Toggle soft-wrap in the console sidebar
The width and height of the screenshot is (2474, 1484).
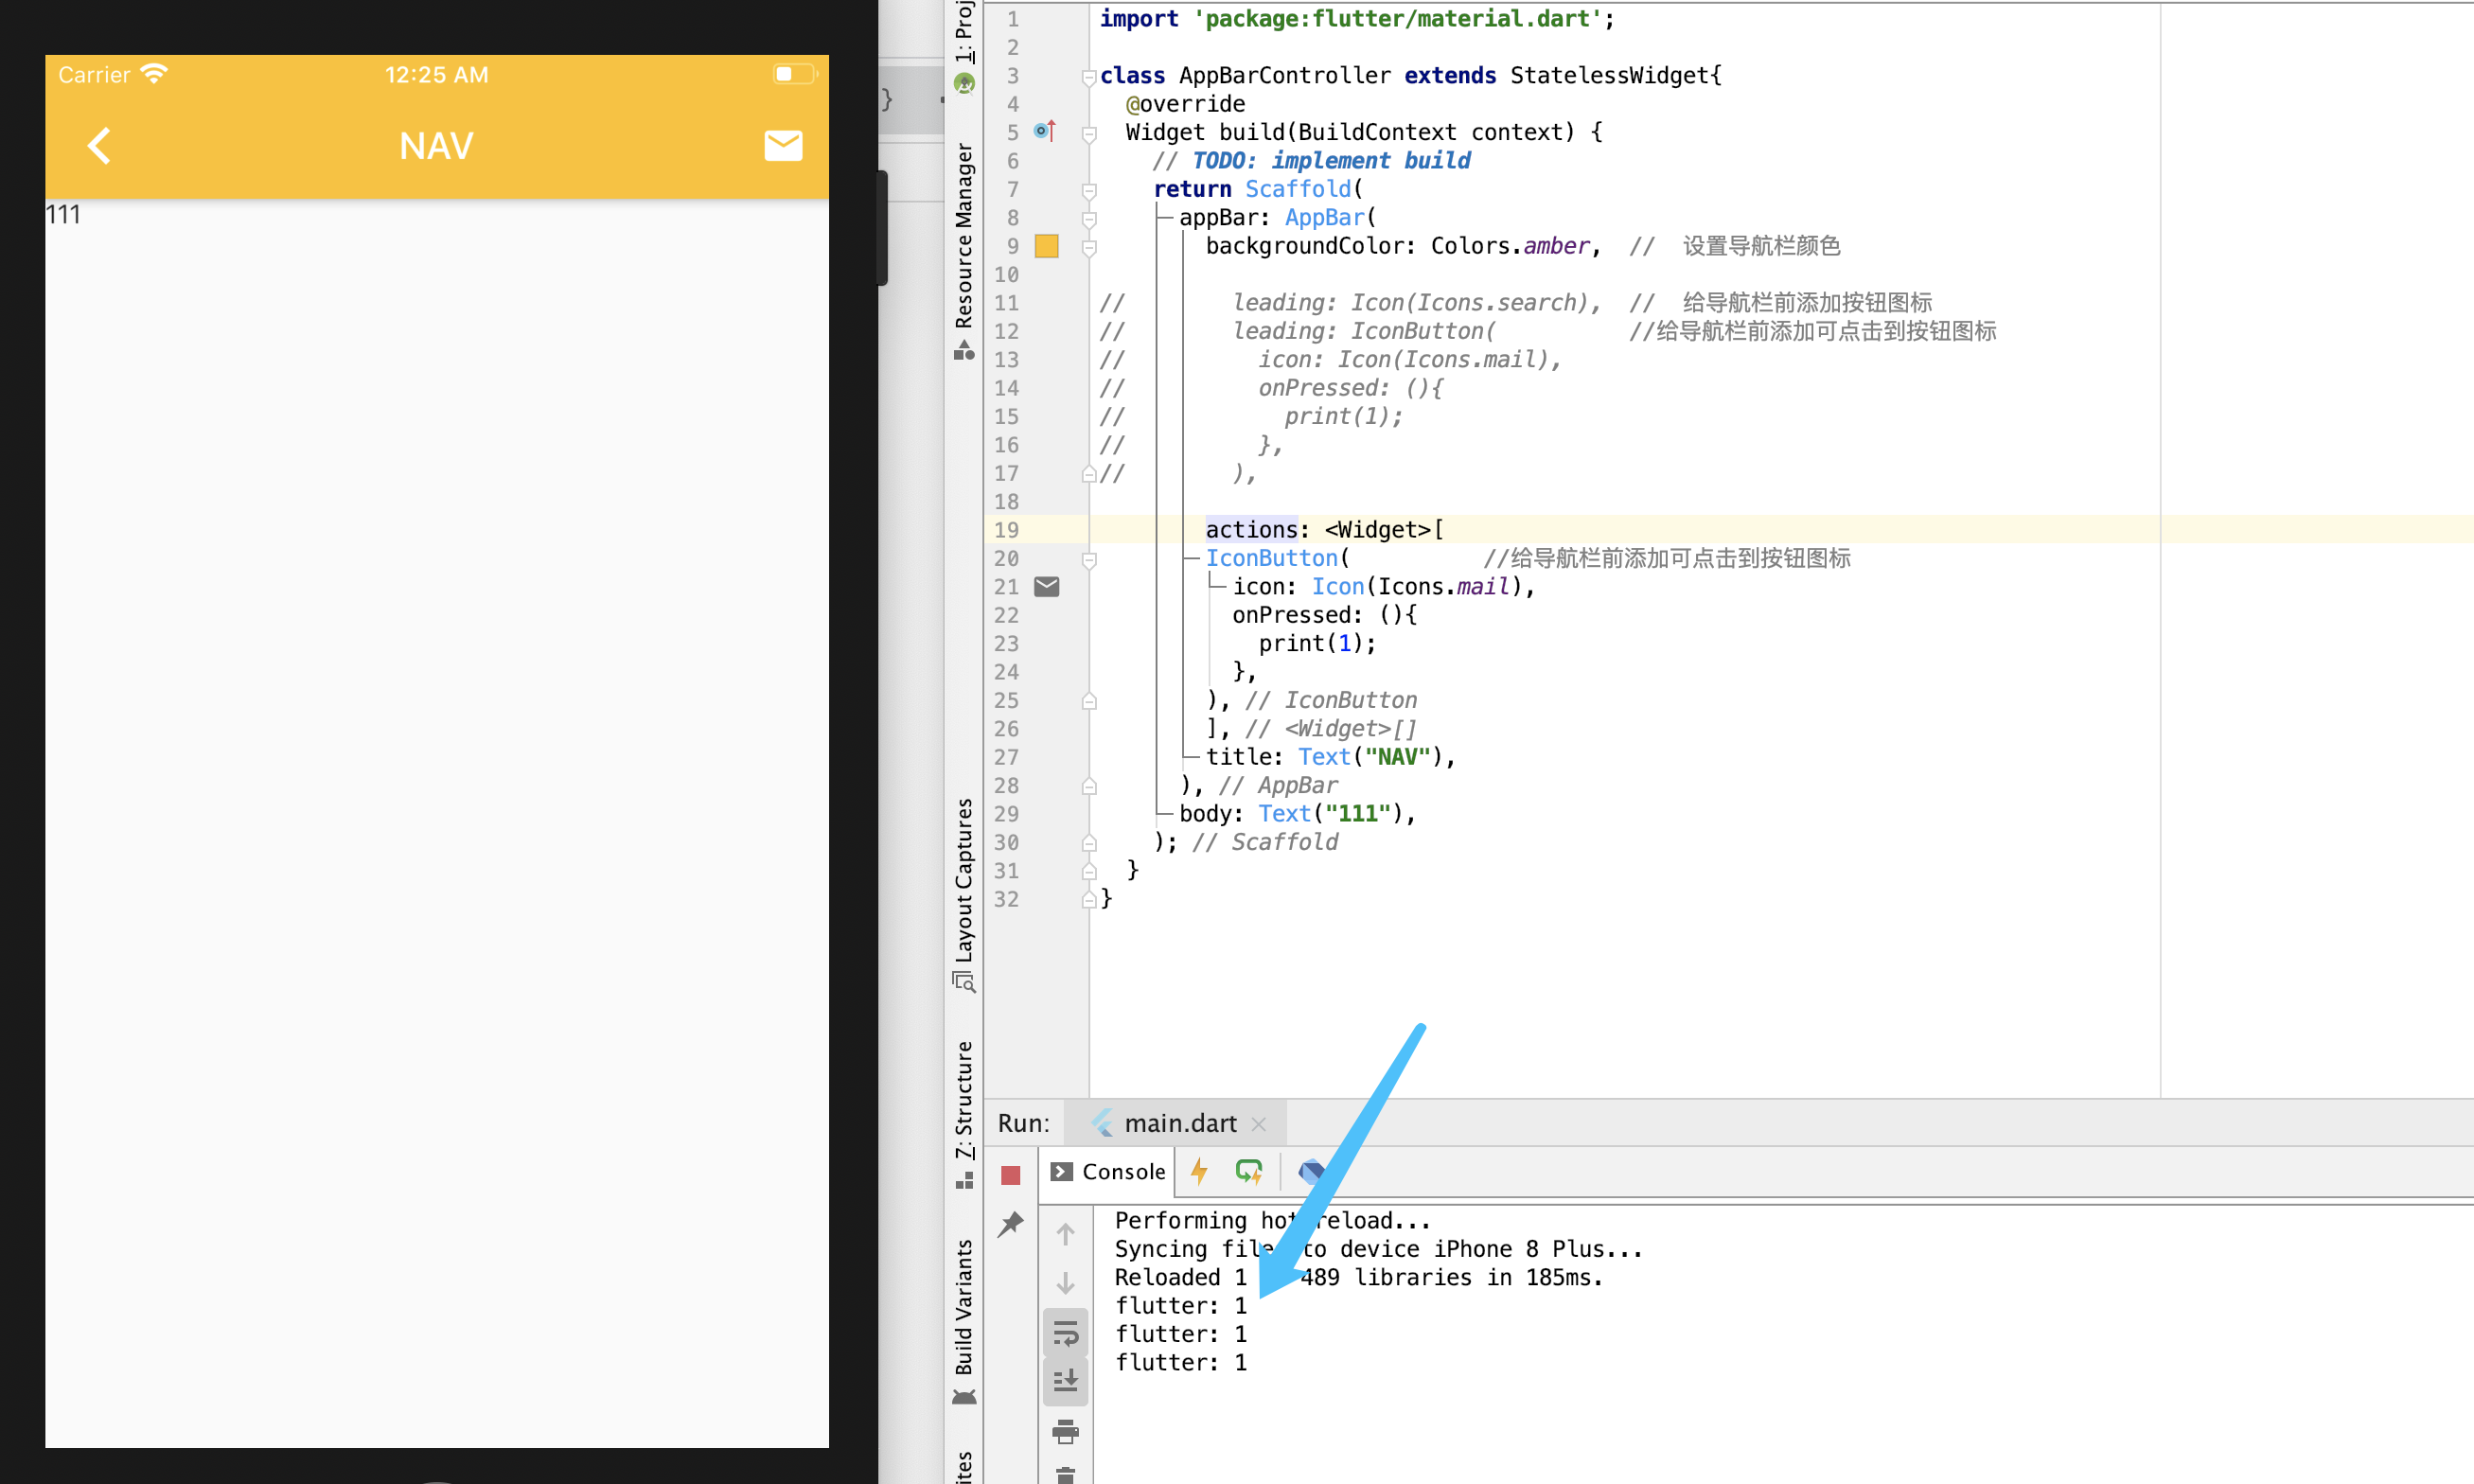(1066, 1334)
